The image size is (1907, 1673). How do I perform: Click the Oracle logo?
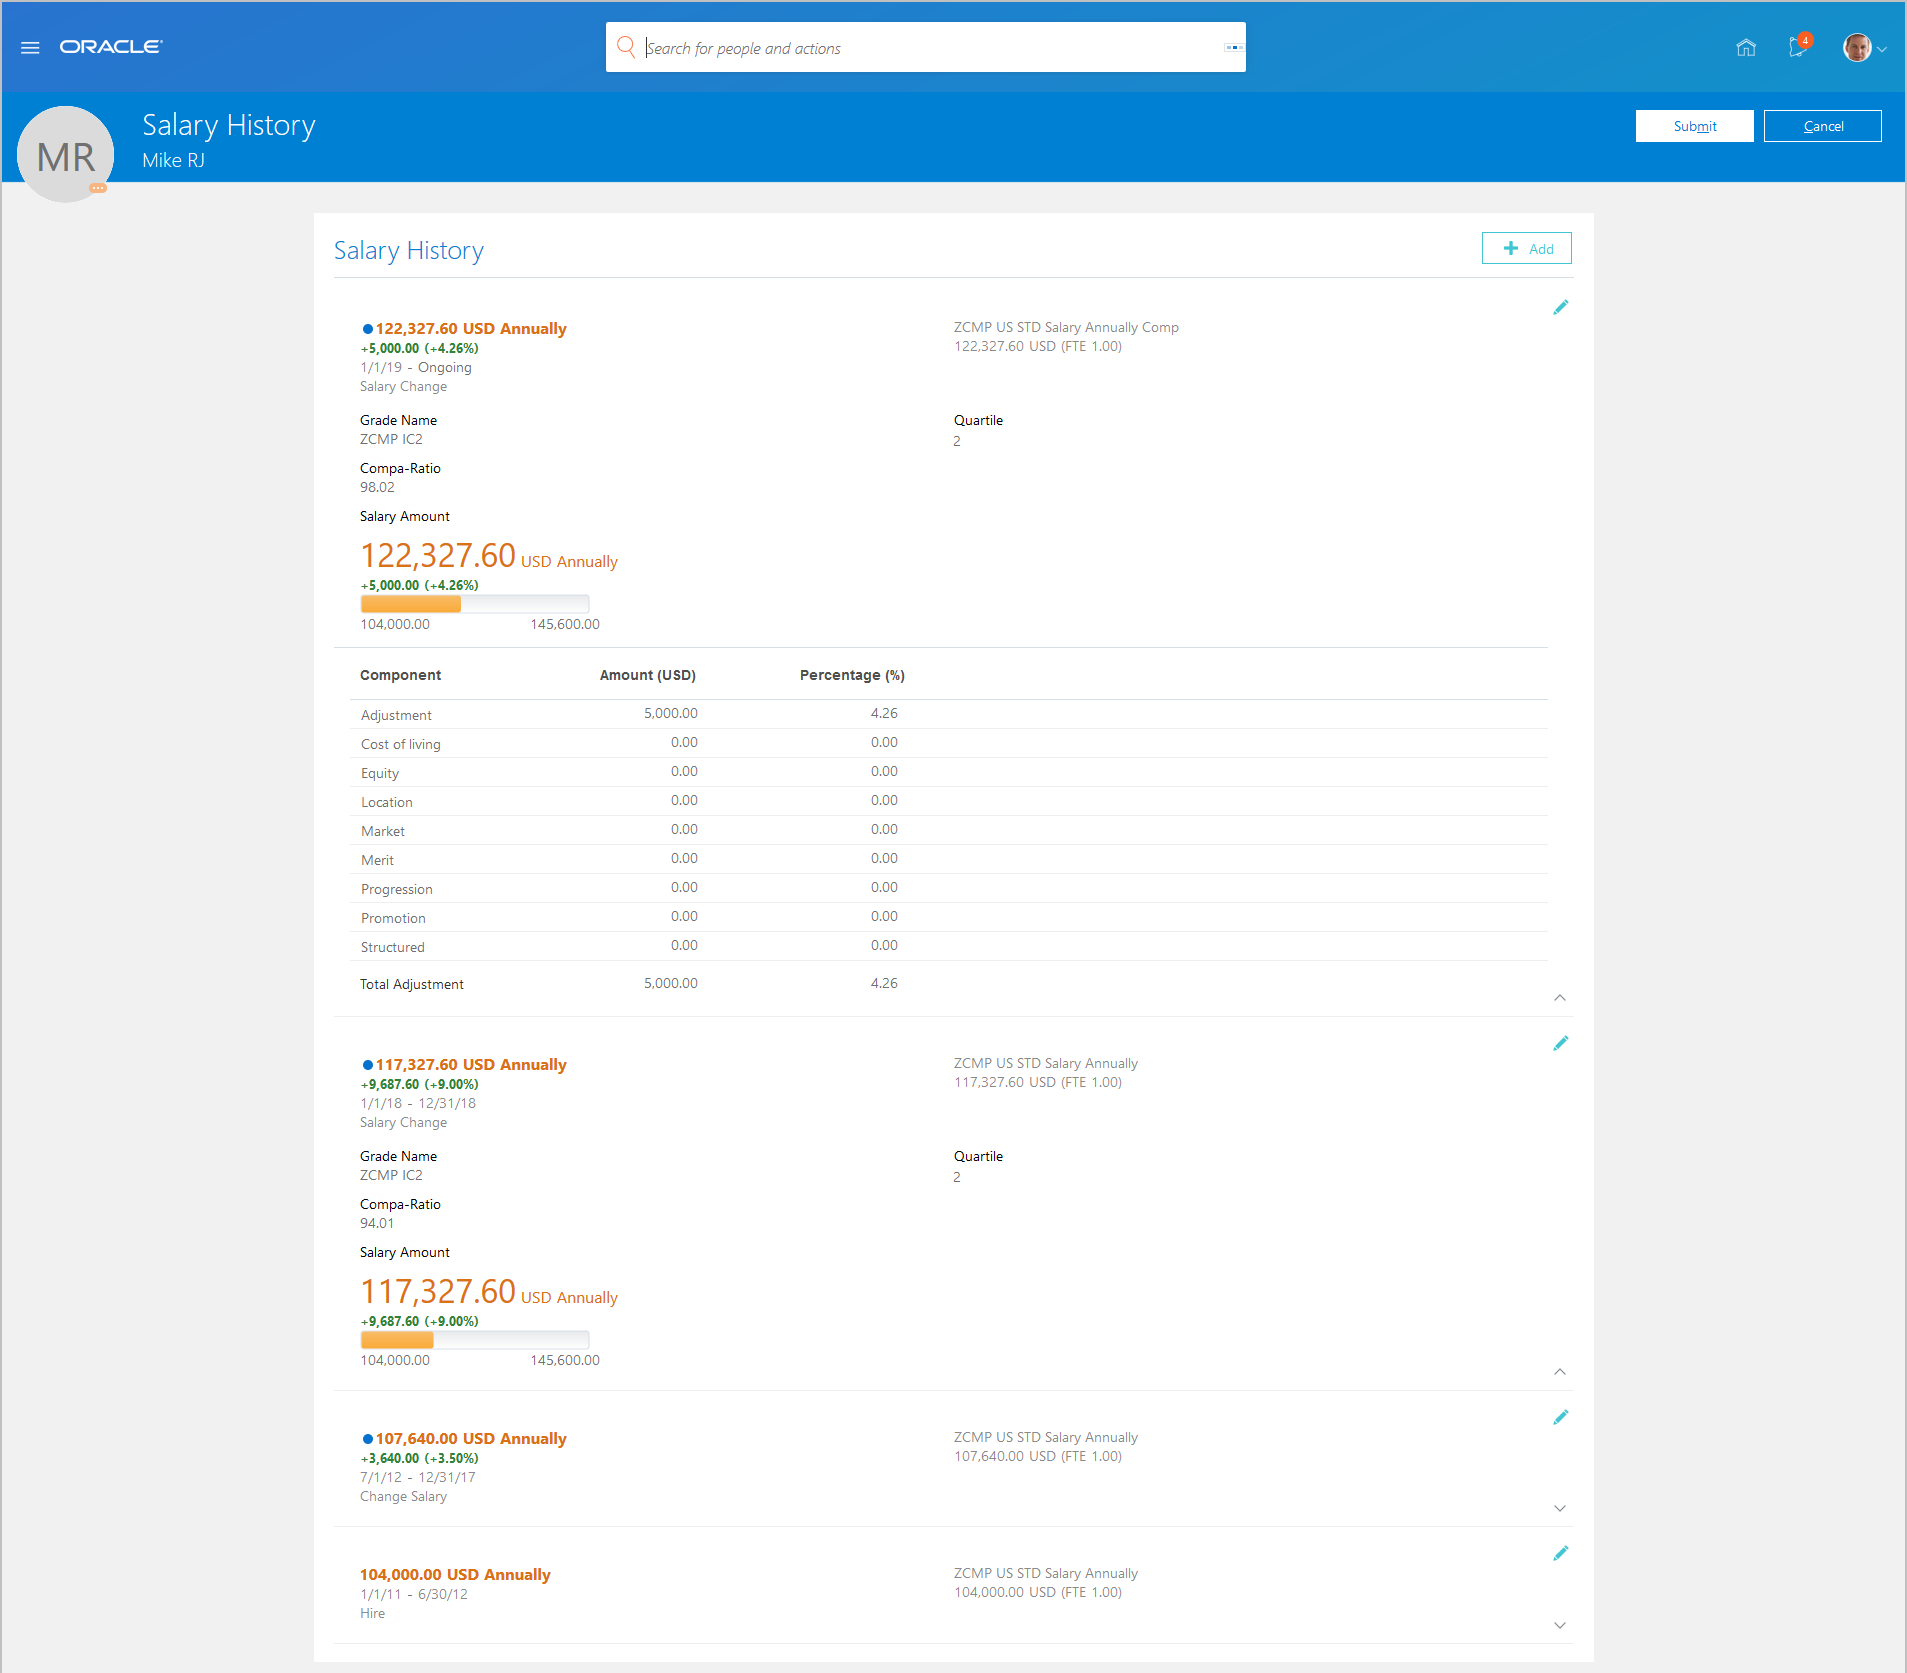111,47
